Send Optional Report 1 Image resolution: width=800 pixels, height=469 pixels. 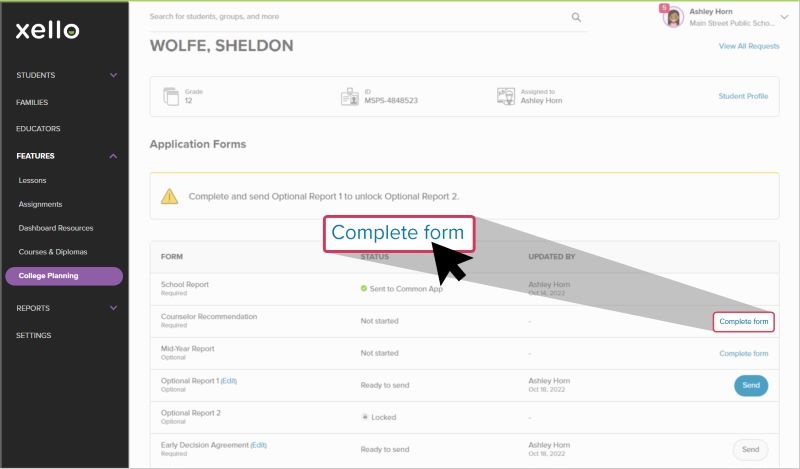[751, 385]
